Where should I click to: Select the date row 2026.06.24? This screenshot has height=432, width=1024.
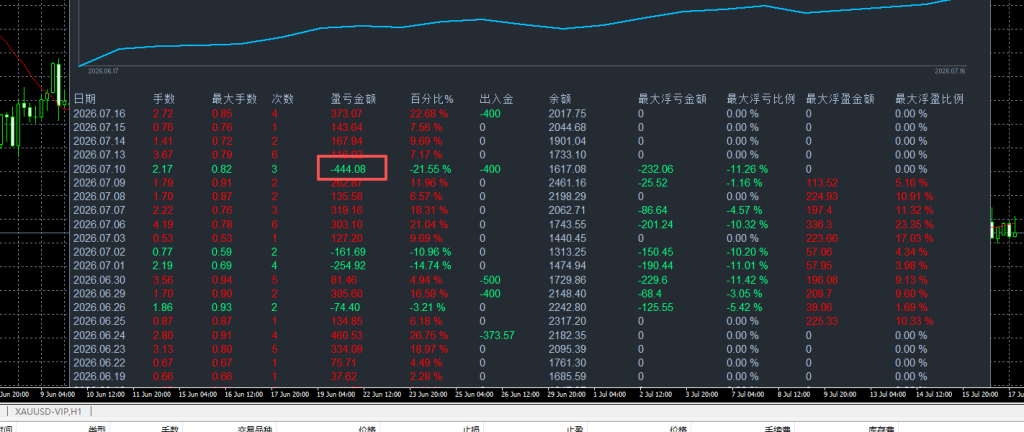tap(99, 335)
